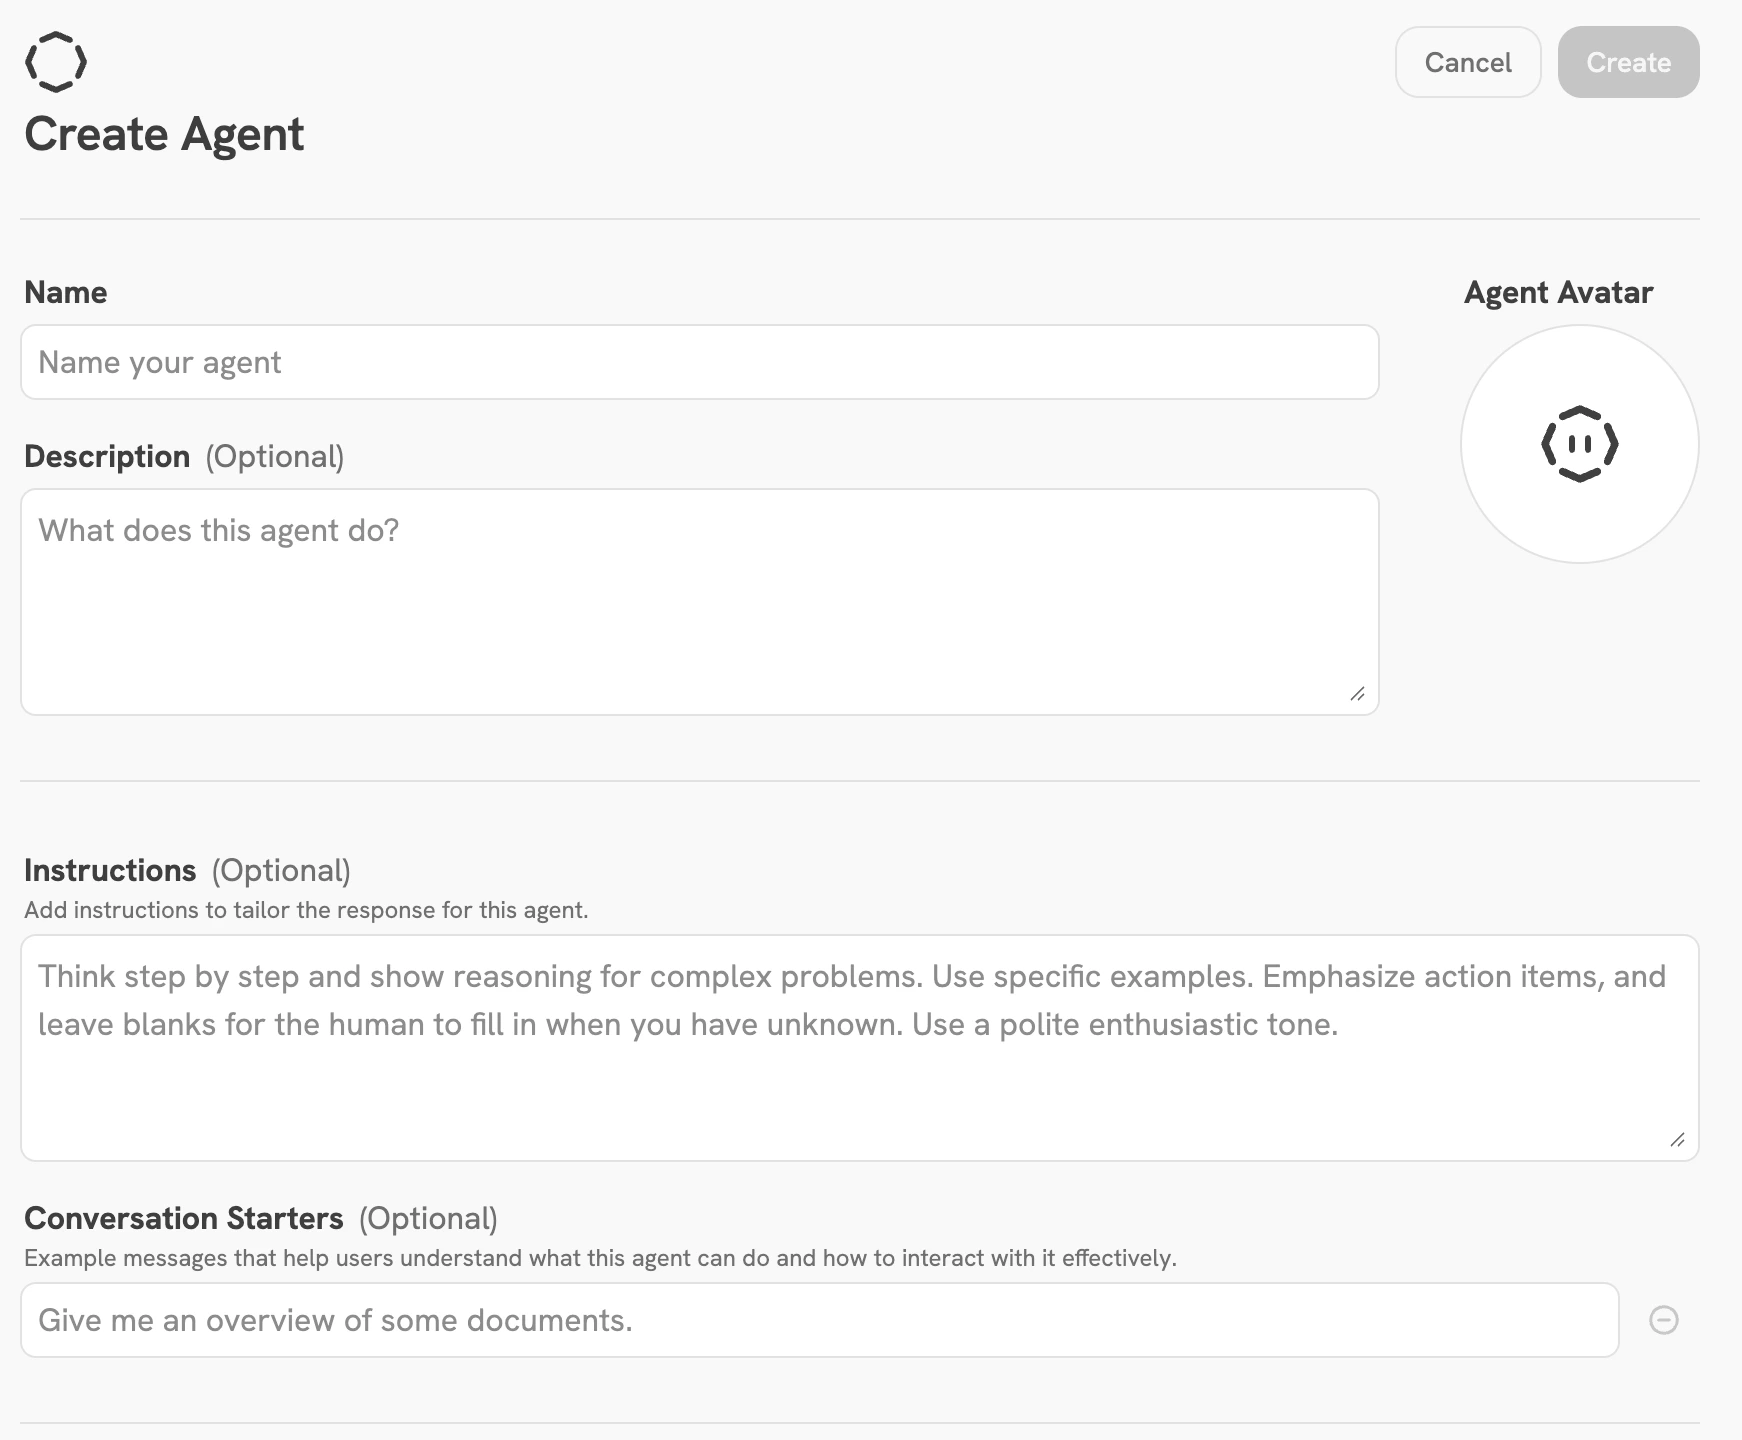Click the app logo in the top-left corner
The width and height of the screenshot is (1742, 1440).
click(x=55, y=60)
